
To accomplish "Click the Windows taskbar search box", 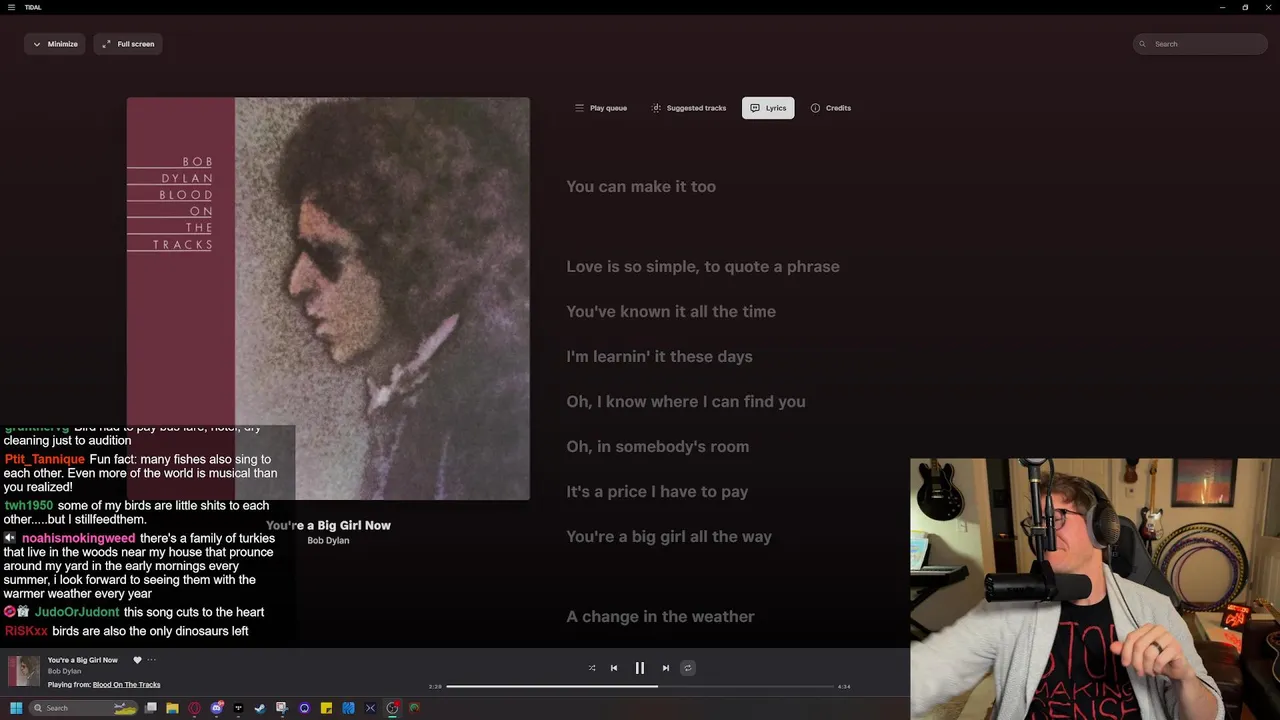I will pos(84,708).
